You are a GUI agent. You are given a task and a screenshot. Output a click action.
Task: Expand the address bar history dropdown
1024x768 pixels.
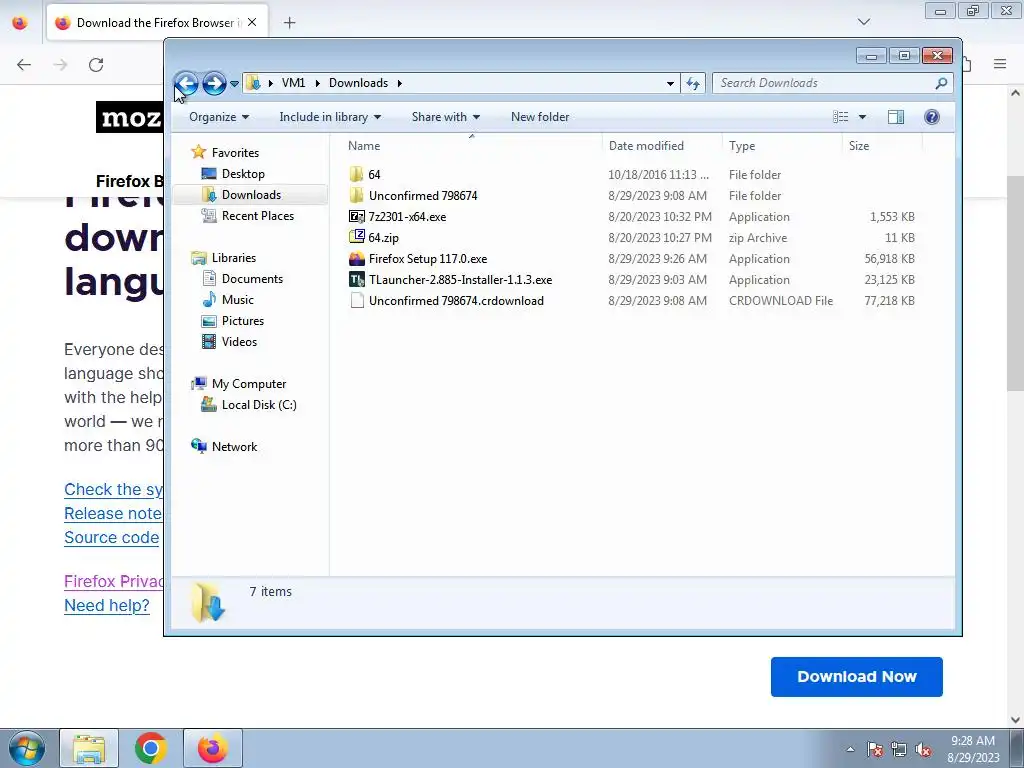click(x=670, y=83)
